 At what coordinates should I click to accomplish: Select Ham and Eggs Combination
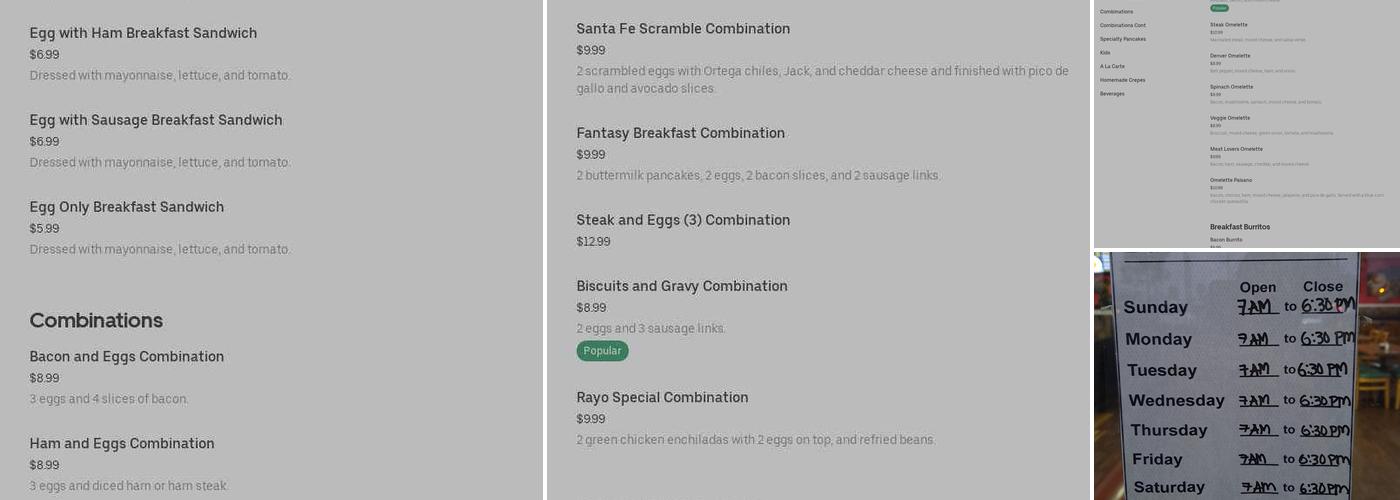[x=122, y=444]
